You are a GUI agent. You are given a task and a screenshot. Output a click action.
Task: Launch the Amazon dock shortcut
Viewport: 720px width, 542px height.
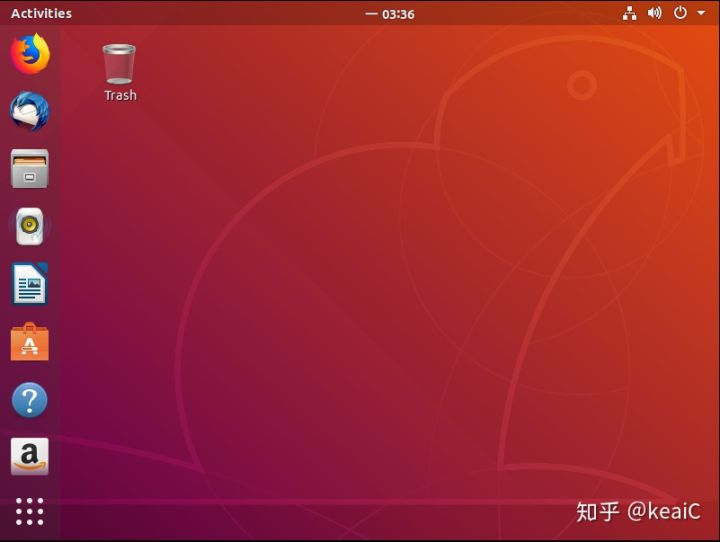click(x=30, y=457)
